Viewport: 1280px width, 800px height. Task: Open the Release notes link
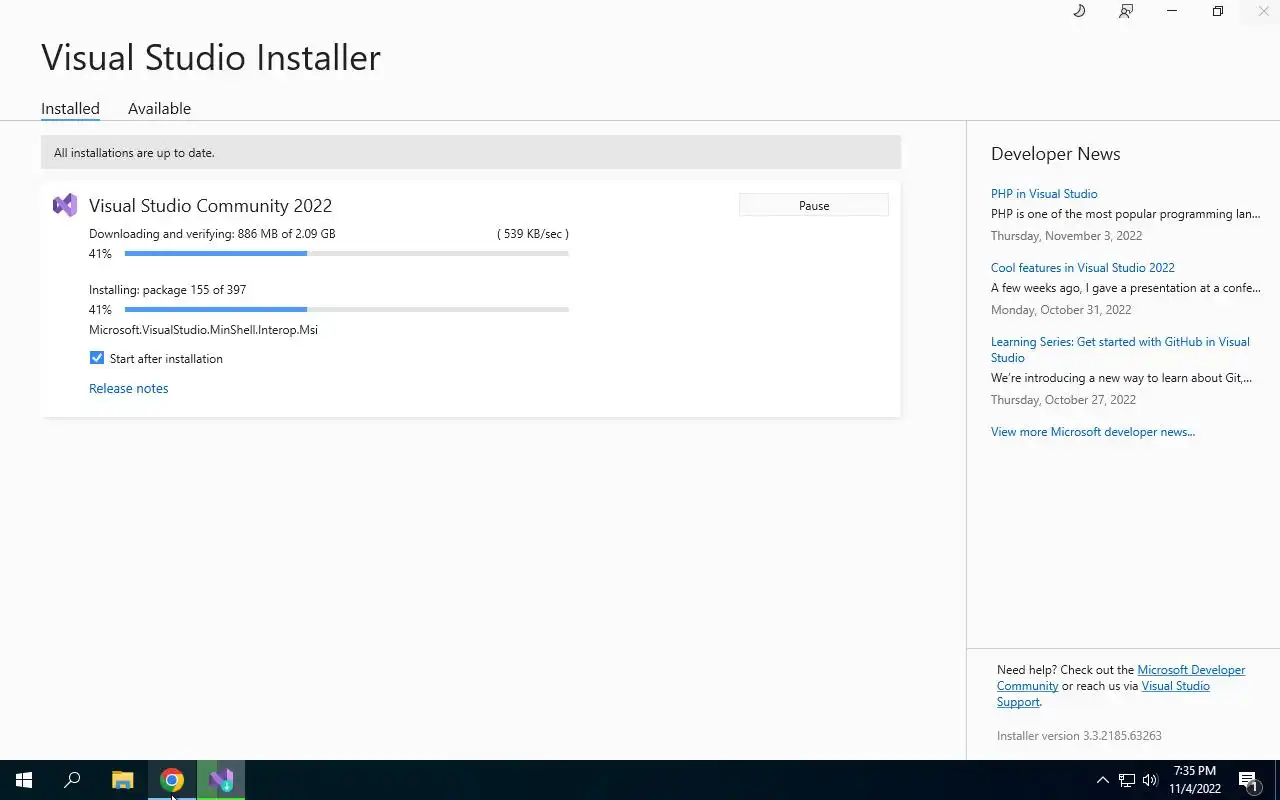(128, 388)
